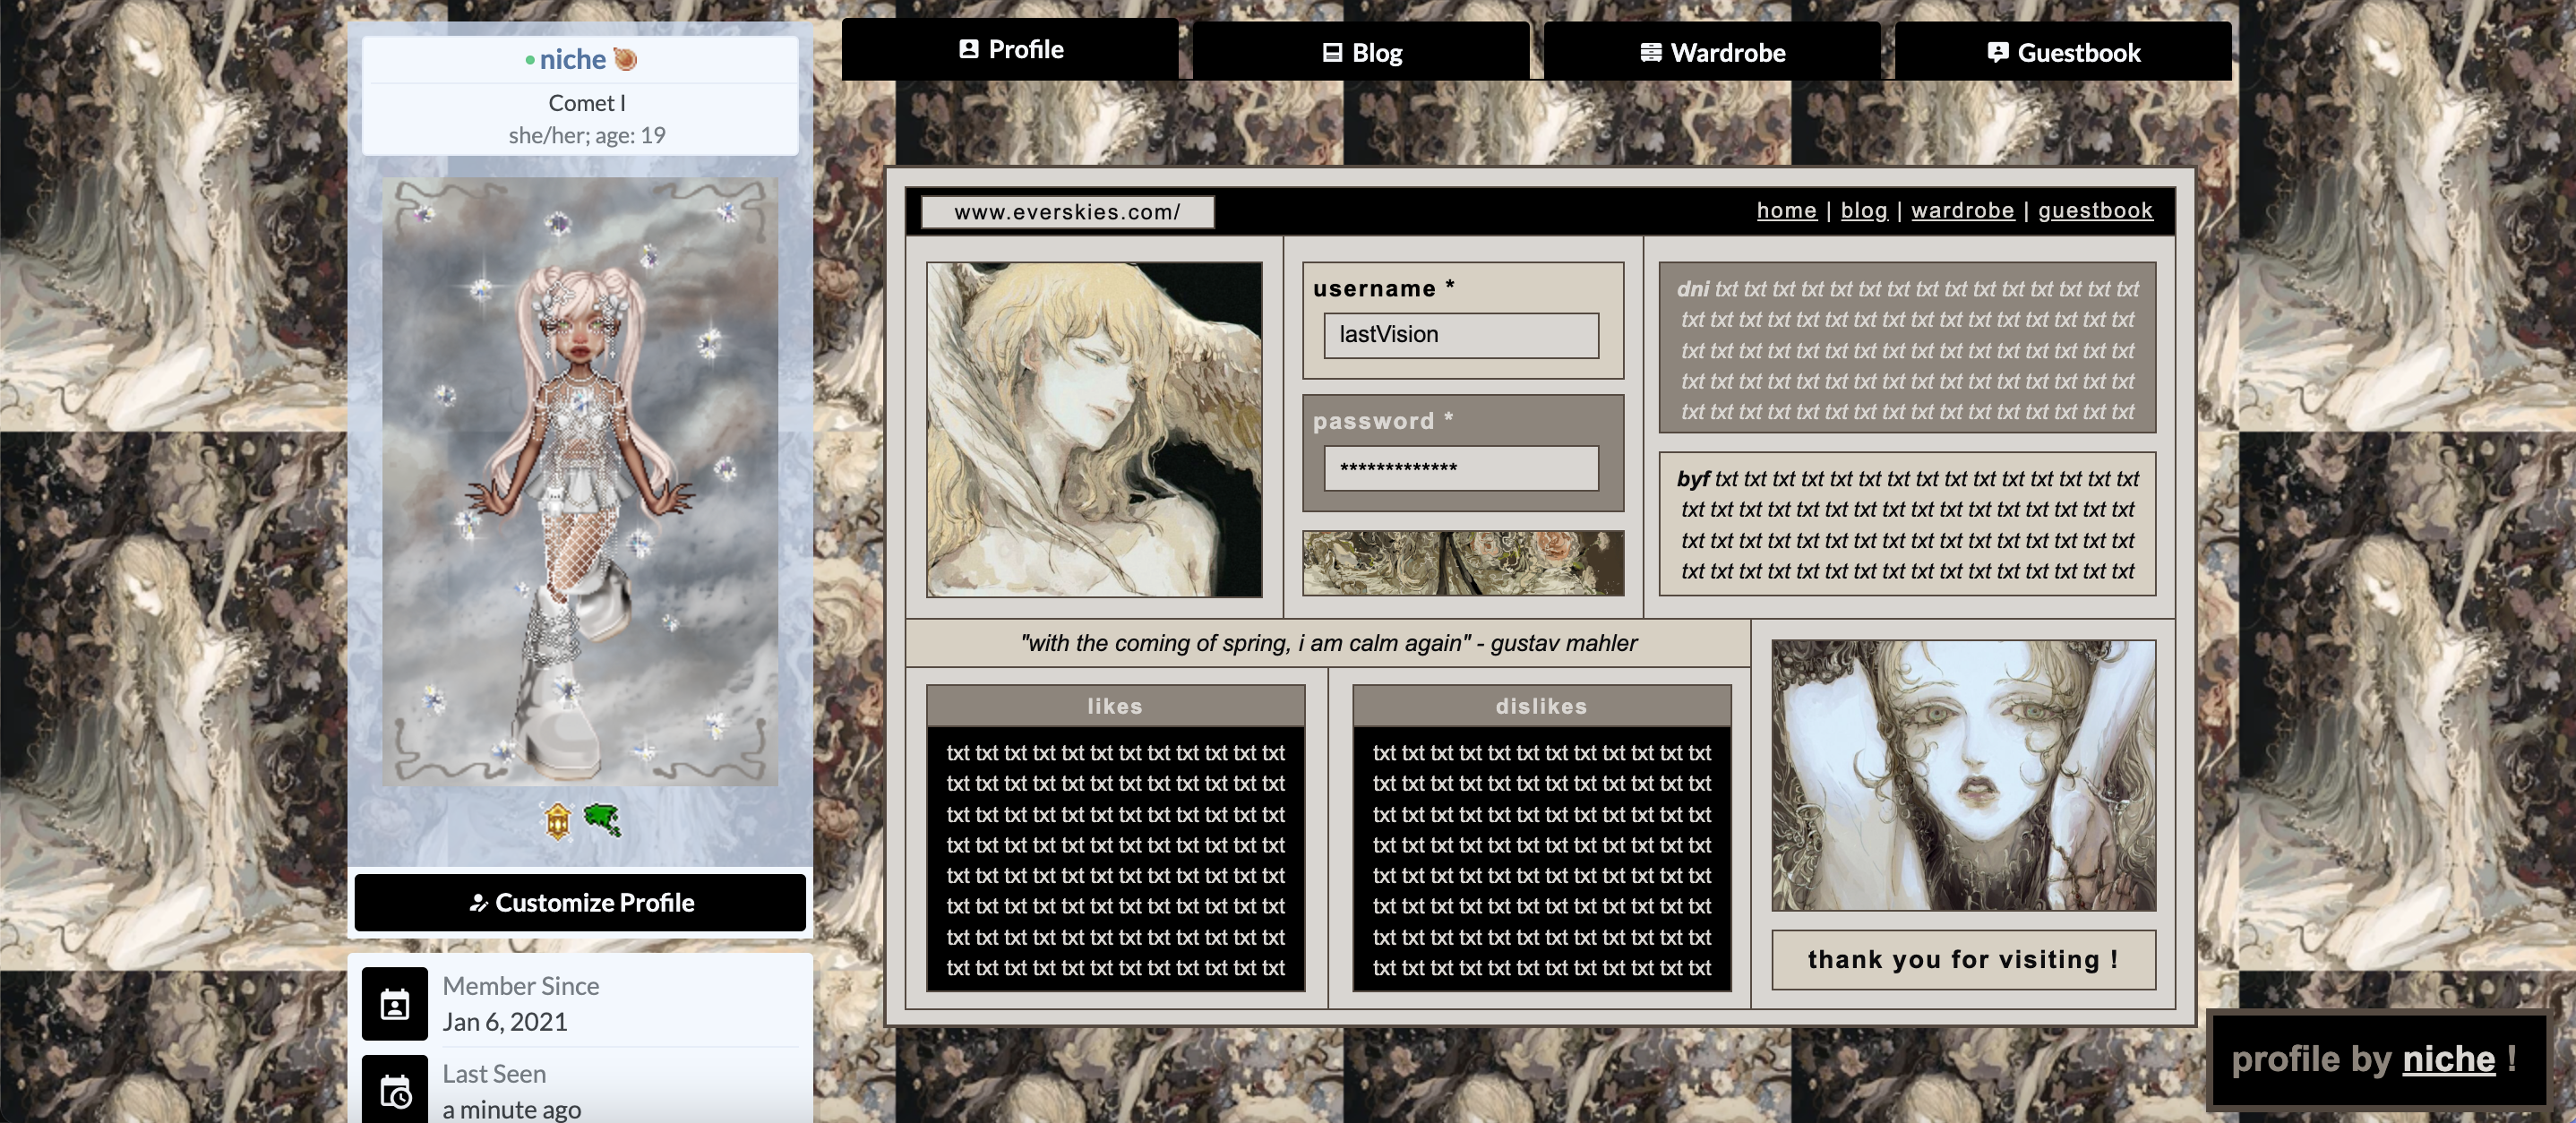Click the byf text box
Screen dimensions: 2576x1123
coord(1907,524)
